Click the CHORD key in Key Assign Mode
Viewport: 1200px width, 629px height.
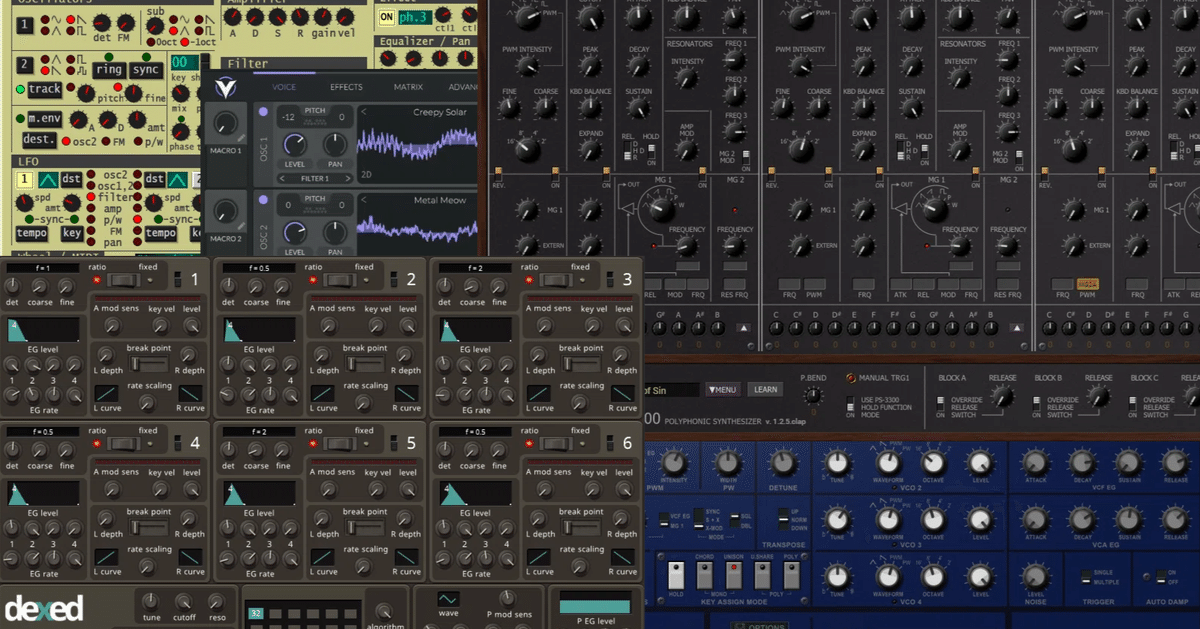point(704,576)
